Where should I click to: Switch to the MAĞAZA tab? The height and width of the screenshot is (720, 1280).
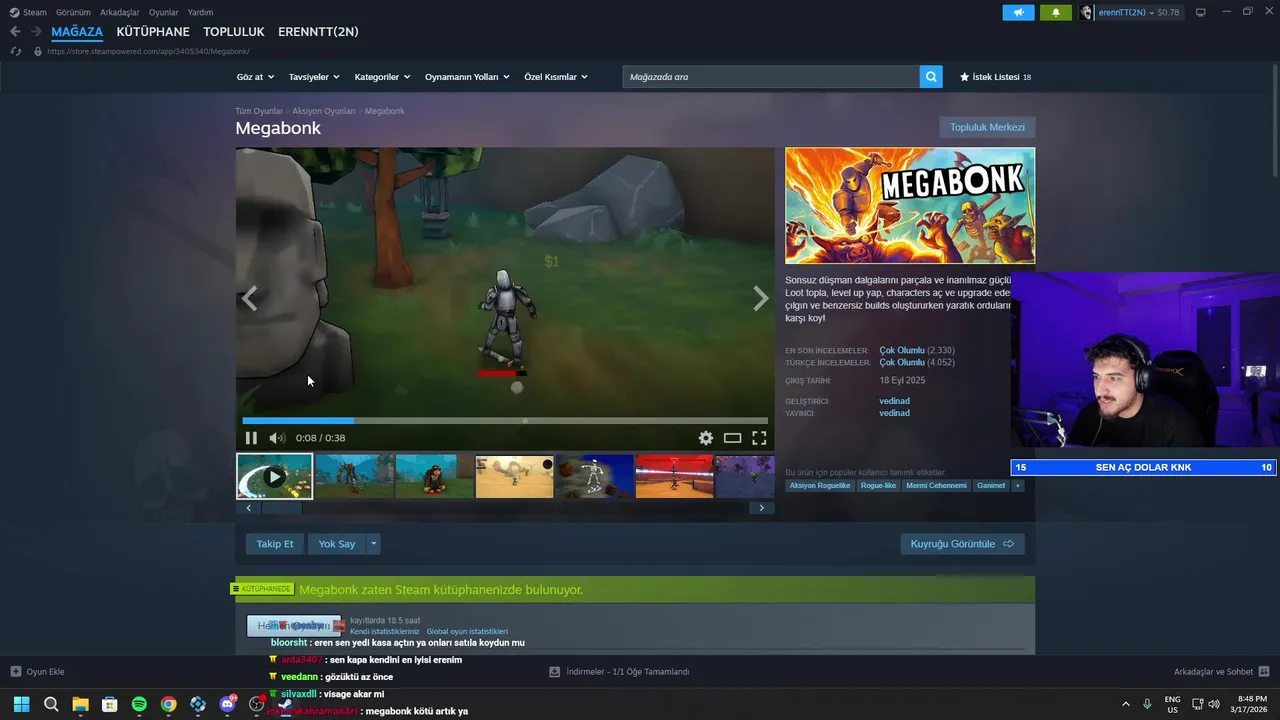77,32
